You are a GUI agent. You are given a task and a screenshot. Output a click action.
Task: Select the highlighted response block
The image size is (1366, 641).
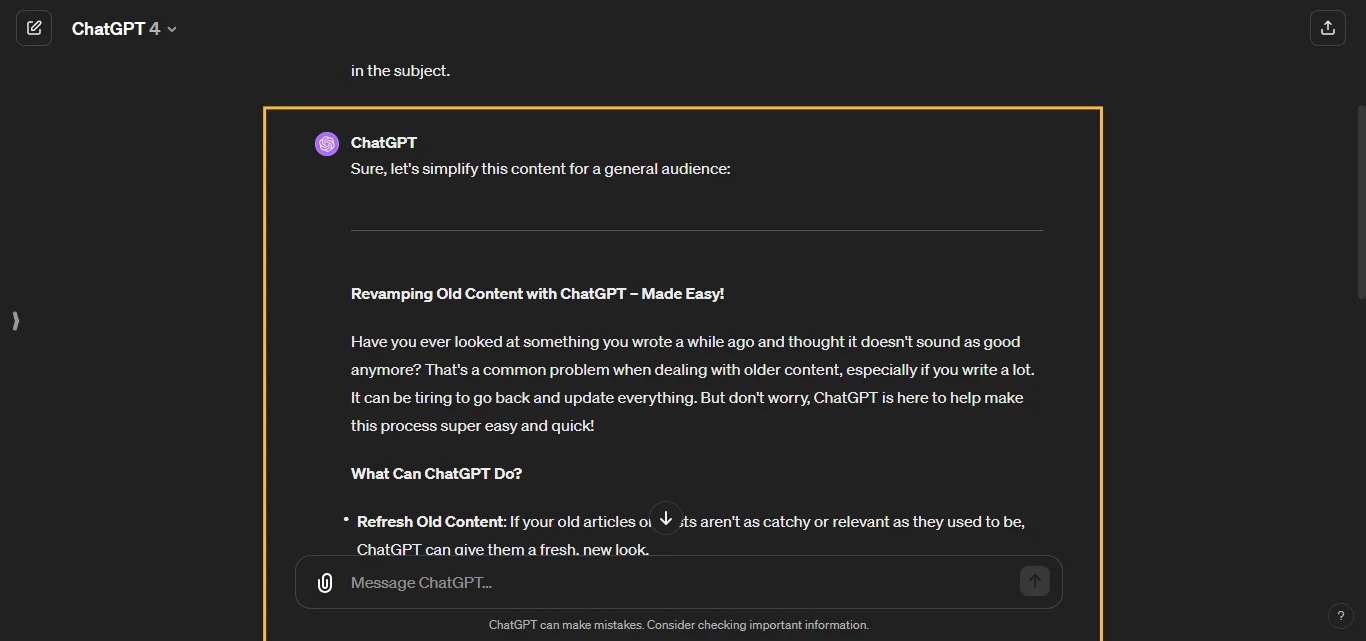click(682, 370)
